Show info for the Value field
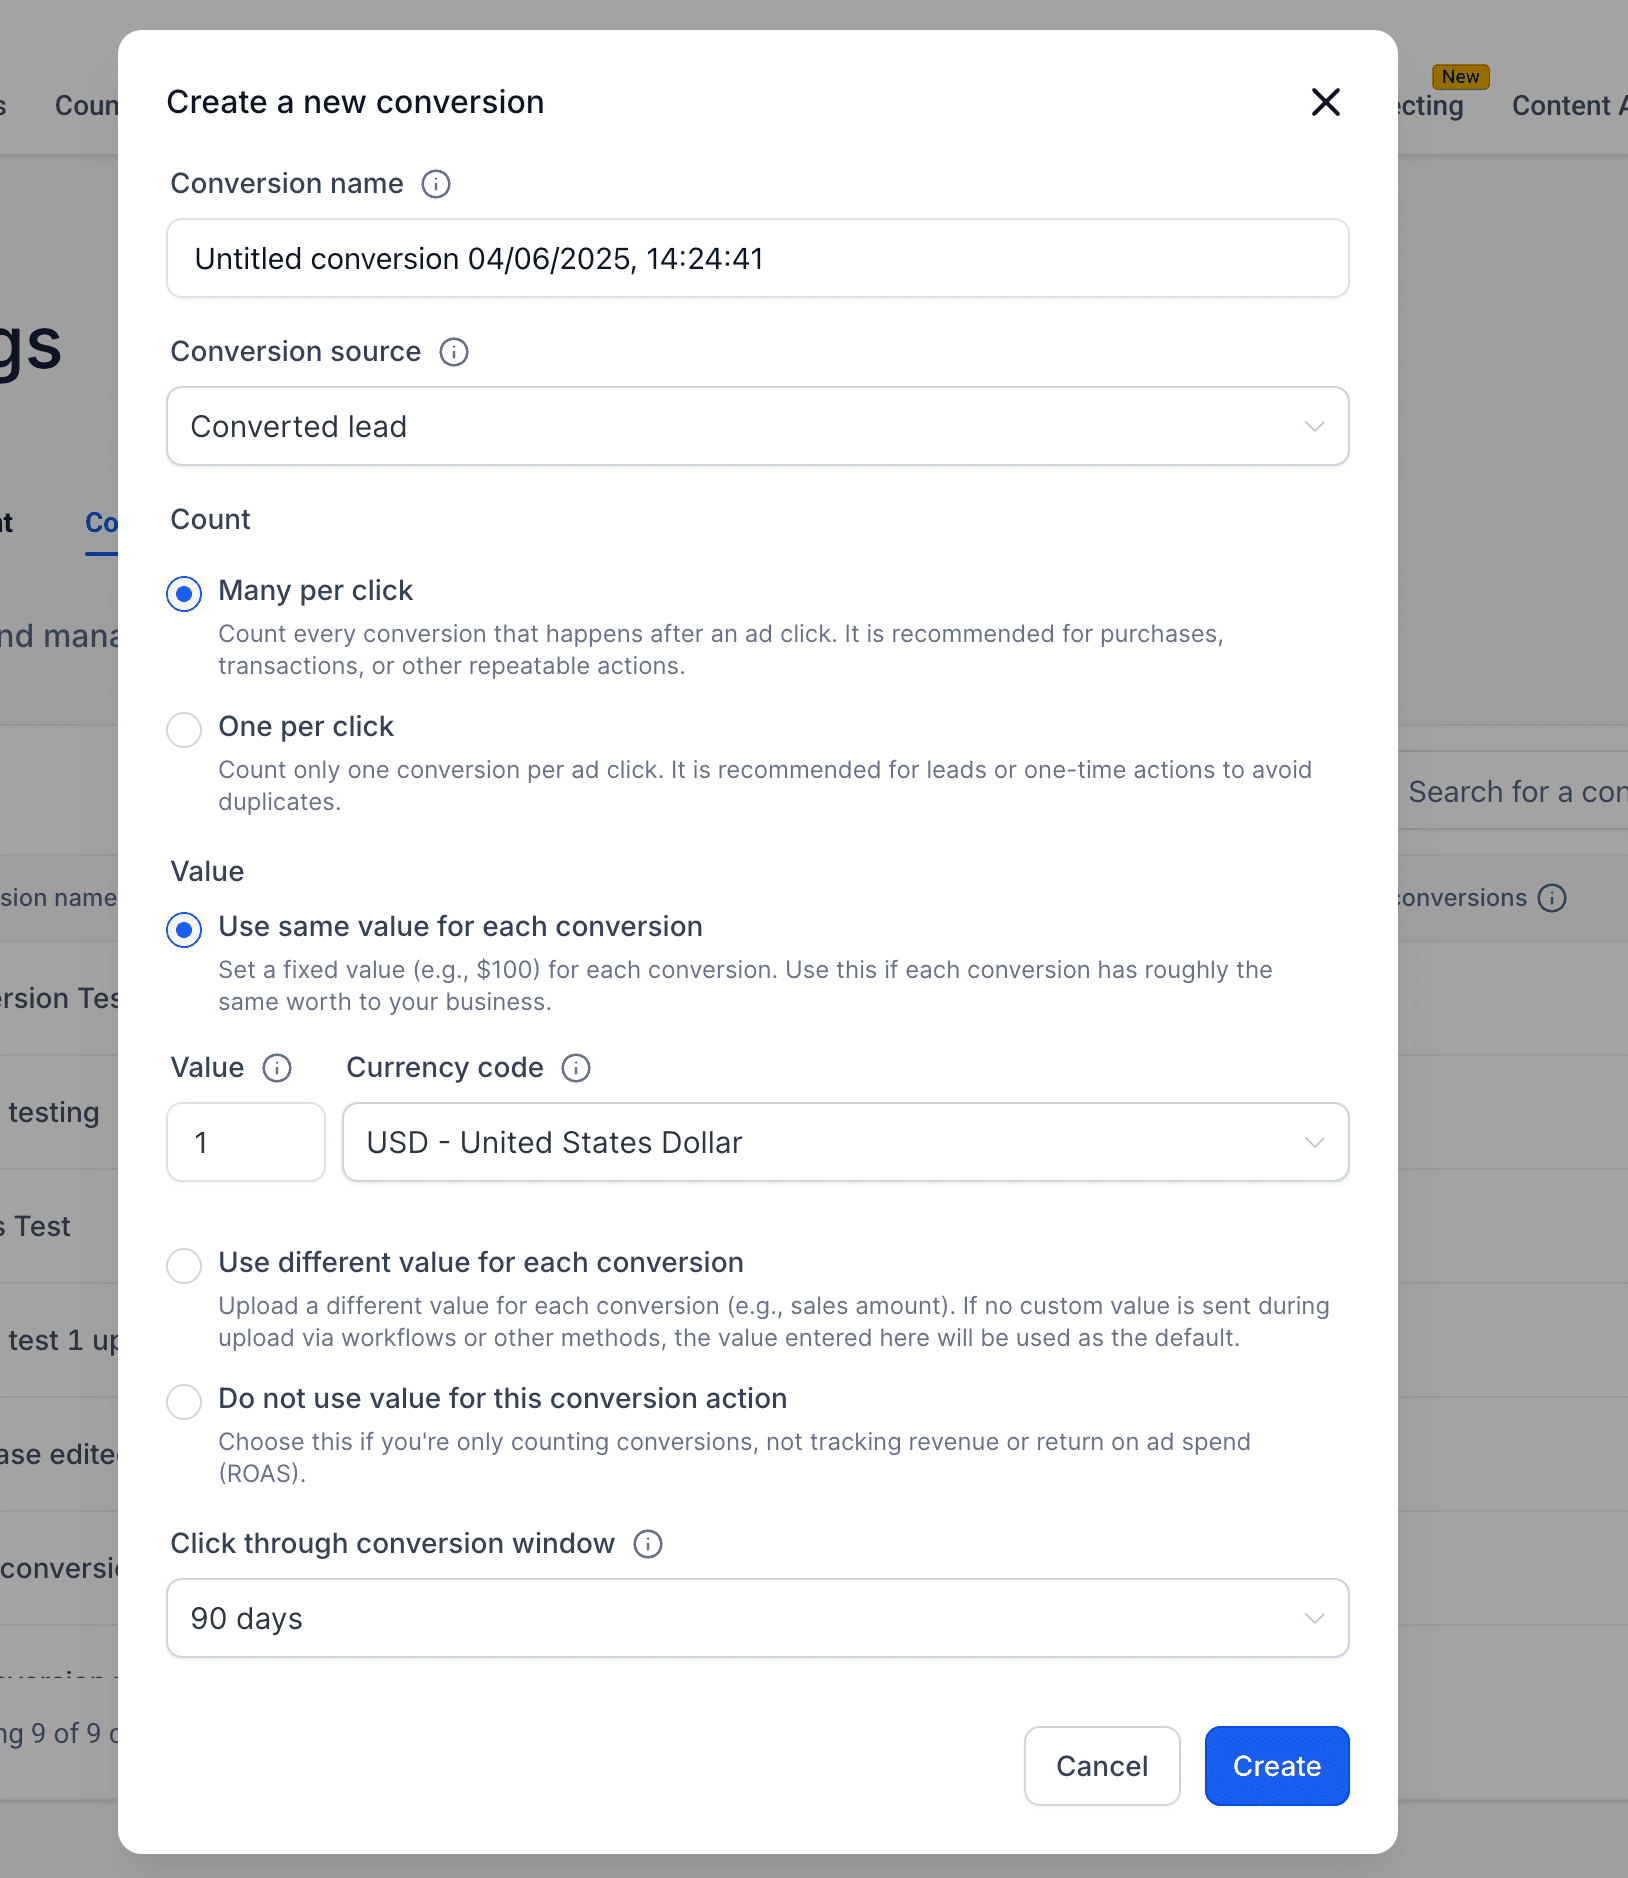1628x1878 pixels. [x=277, y=1068]
